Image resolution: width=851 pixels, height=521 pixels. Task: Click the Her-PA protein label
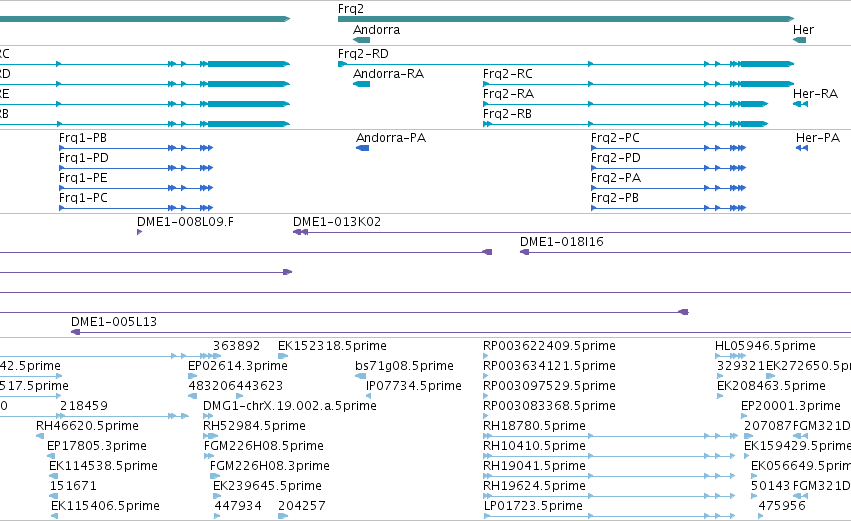click(817, 138)
